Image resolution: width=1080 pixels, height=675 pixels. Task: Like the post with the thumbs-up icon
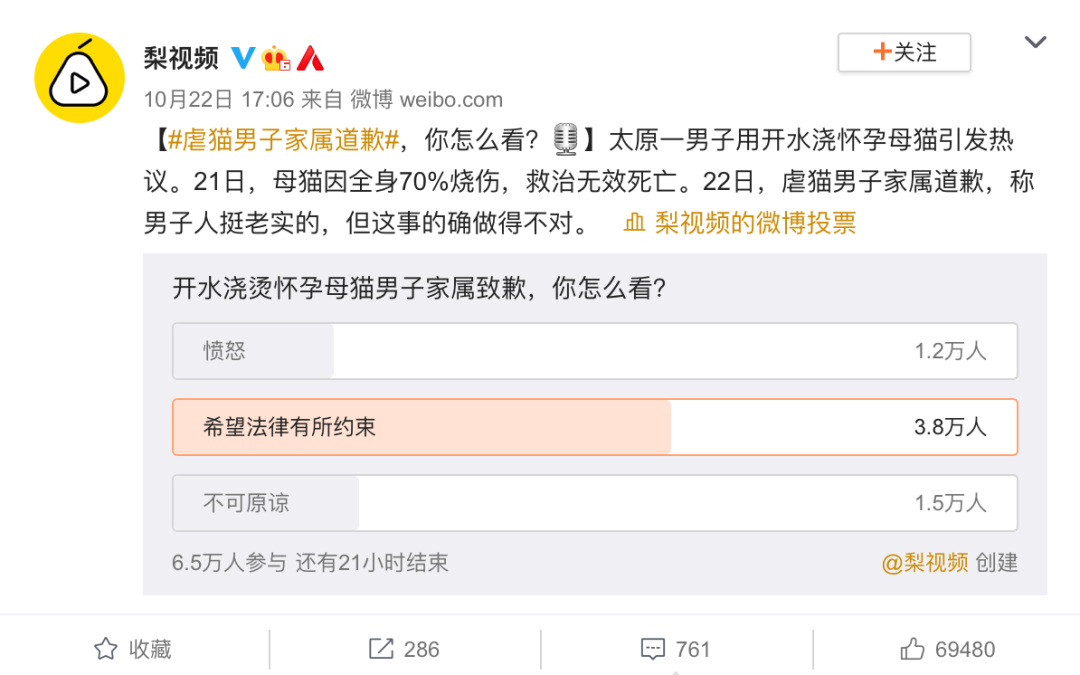point(912,649)
